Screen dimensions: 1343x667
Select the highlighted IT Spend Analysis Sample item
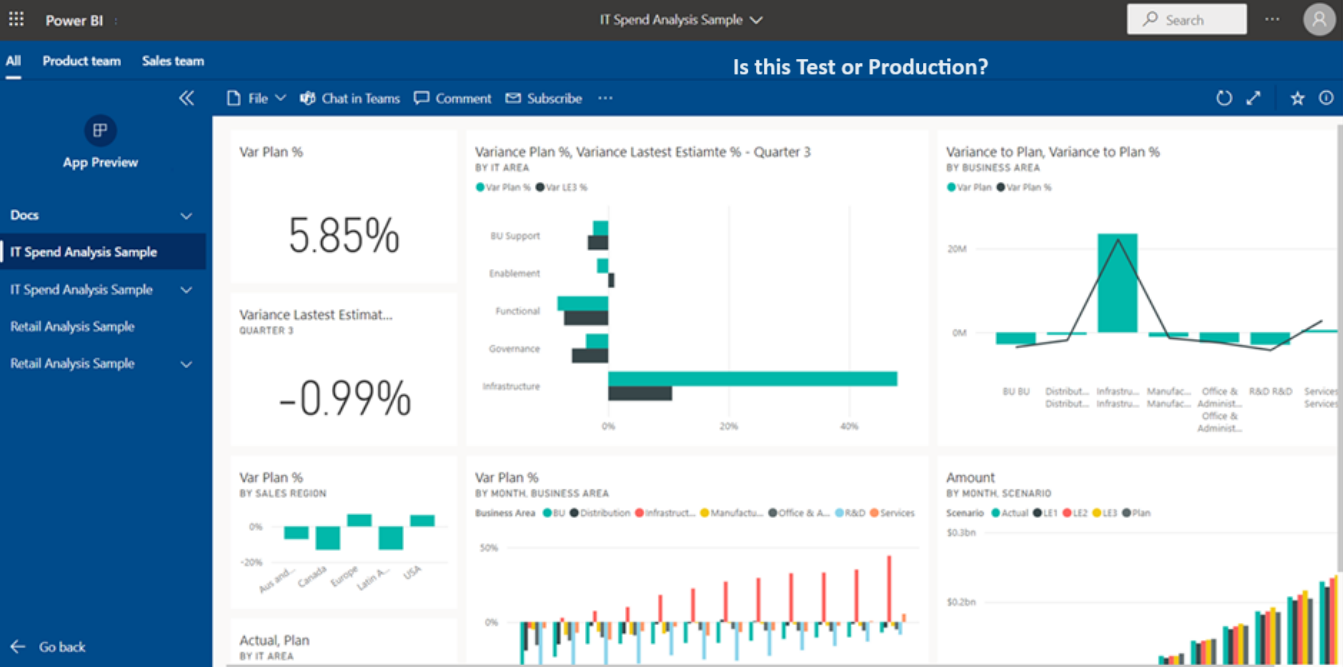click(x=103, y=252)
